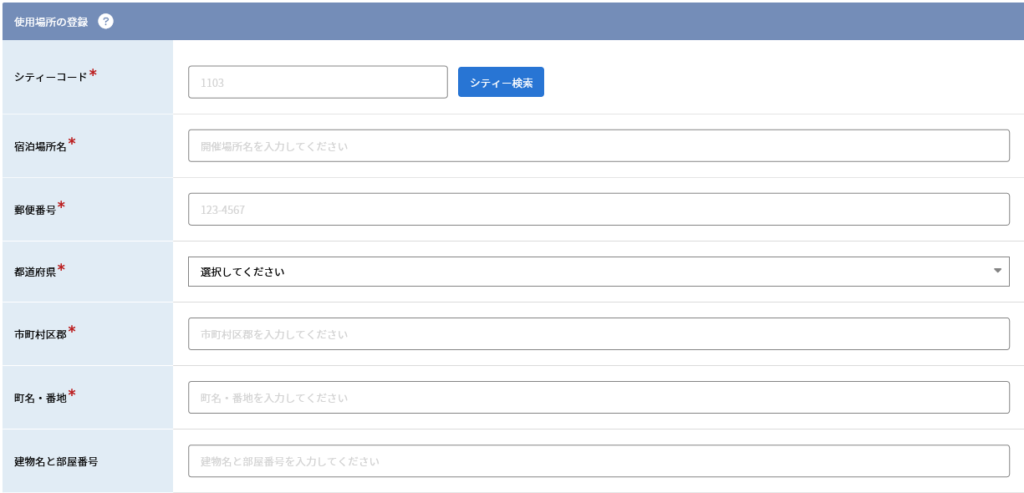The width and height of the screenshot is (1024, 493).
Task: Click the red asterisk beside シティーコード
Action: tap(93, 73)
